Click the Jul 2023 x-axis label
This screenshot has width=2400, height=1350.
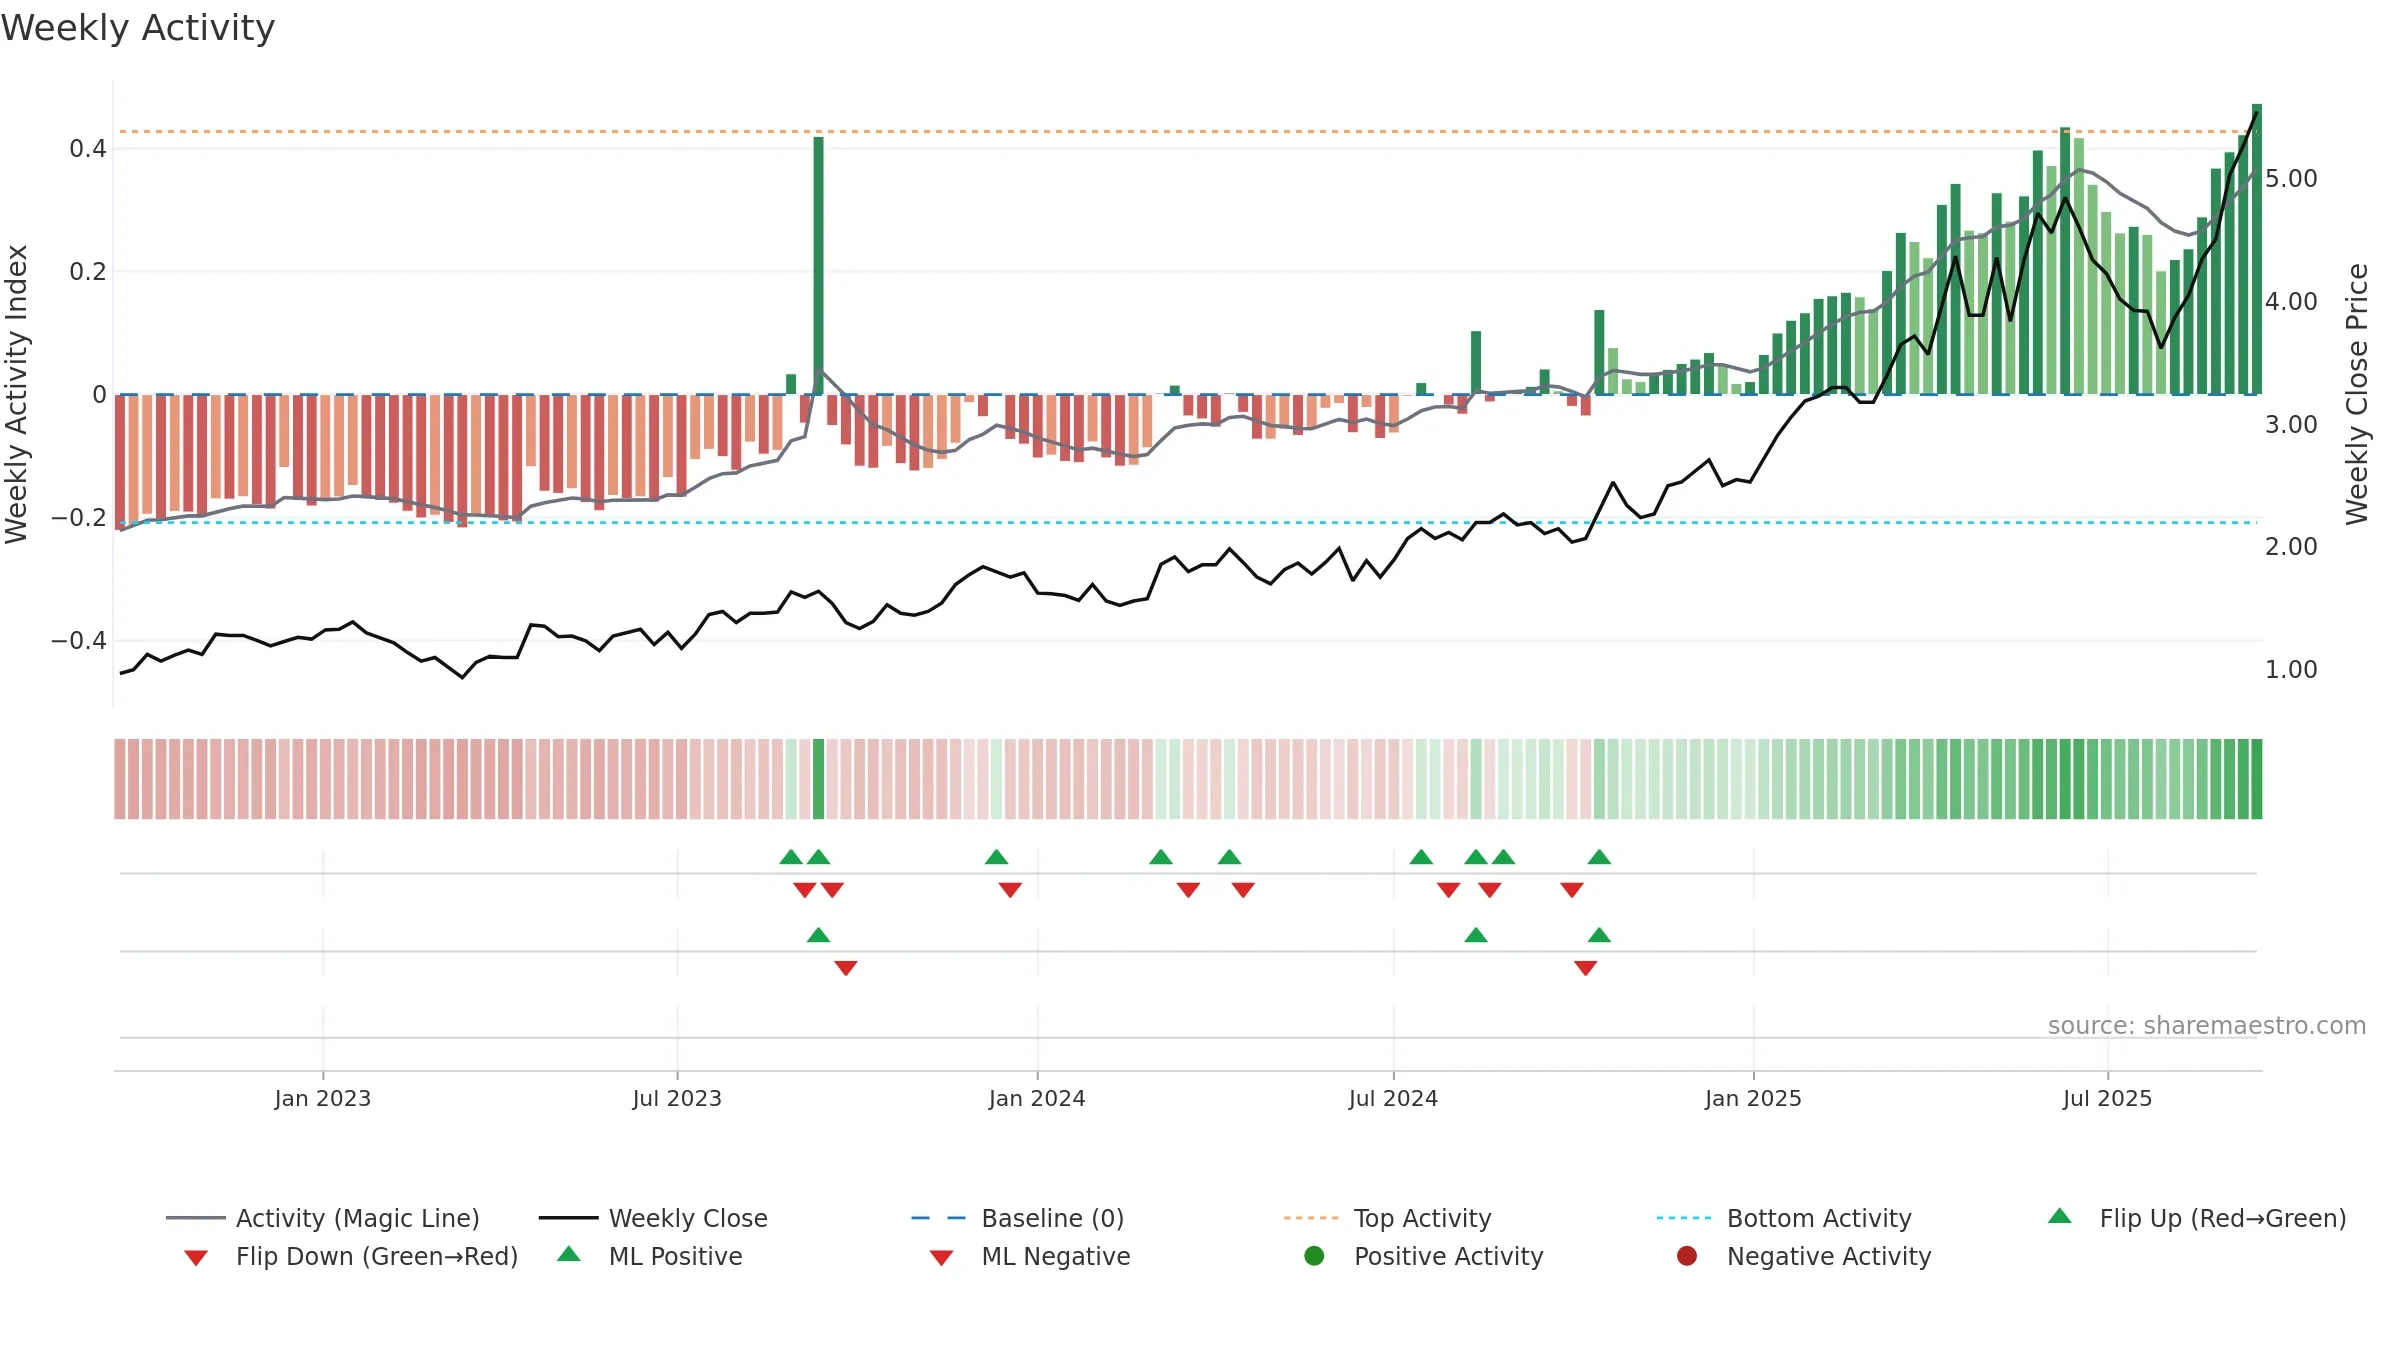(677, 1099)
